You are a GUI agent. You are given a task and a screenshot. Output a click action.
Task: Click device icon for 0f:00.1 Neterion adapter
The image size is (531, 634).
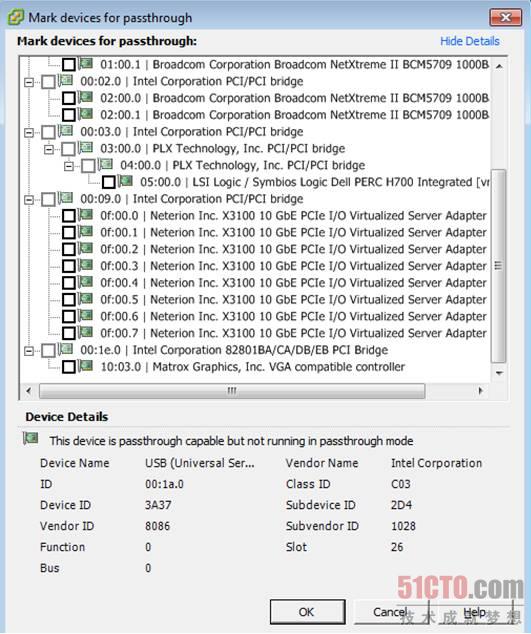click(86, 231)
